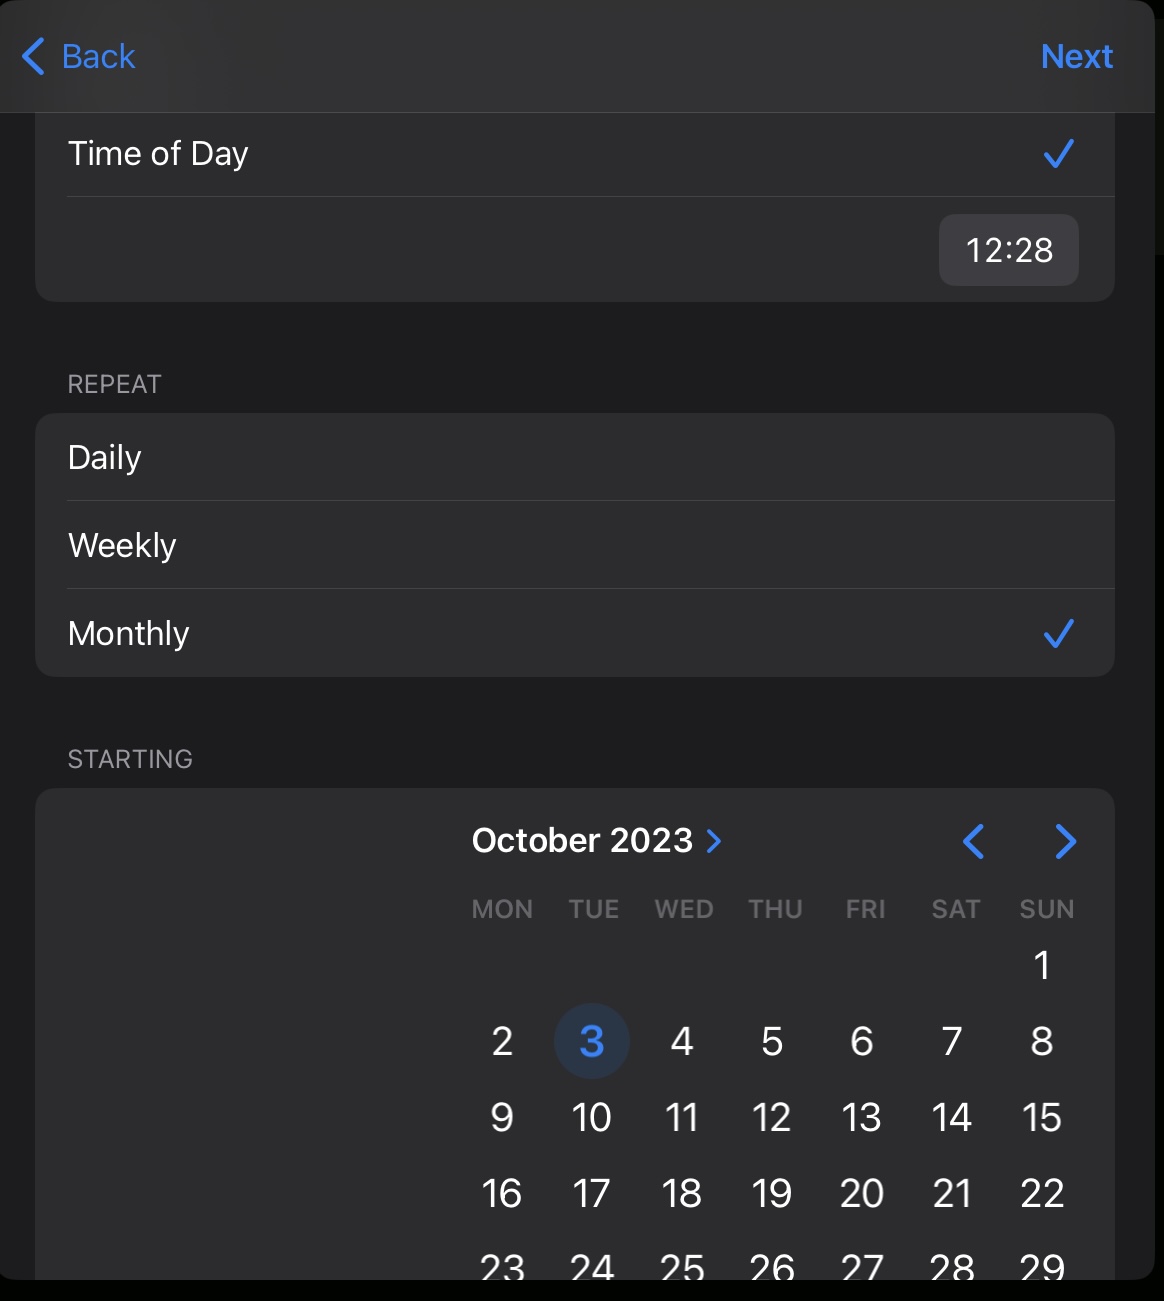Tap the Back chevron icon
The width and height of the screenshot is (1164, 1301).
(x=33, y=56)
